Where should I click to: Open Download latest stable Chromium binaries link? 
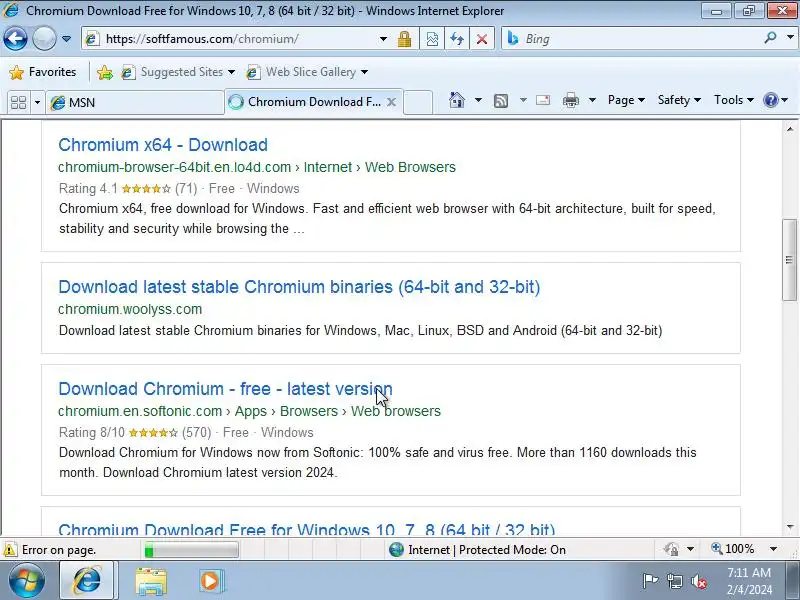click(299, 287)
